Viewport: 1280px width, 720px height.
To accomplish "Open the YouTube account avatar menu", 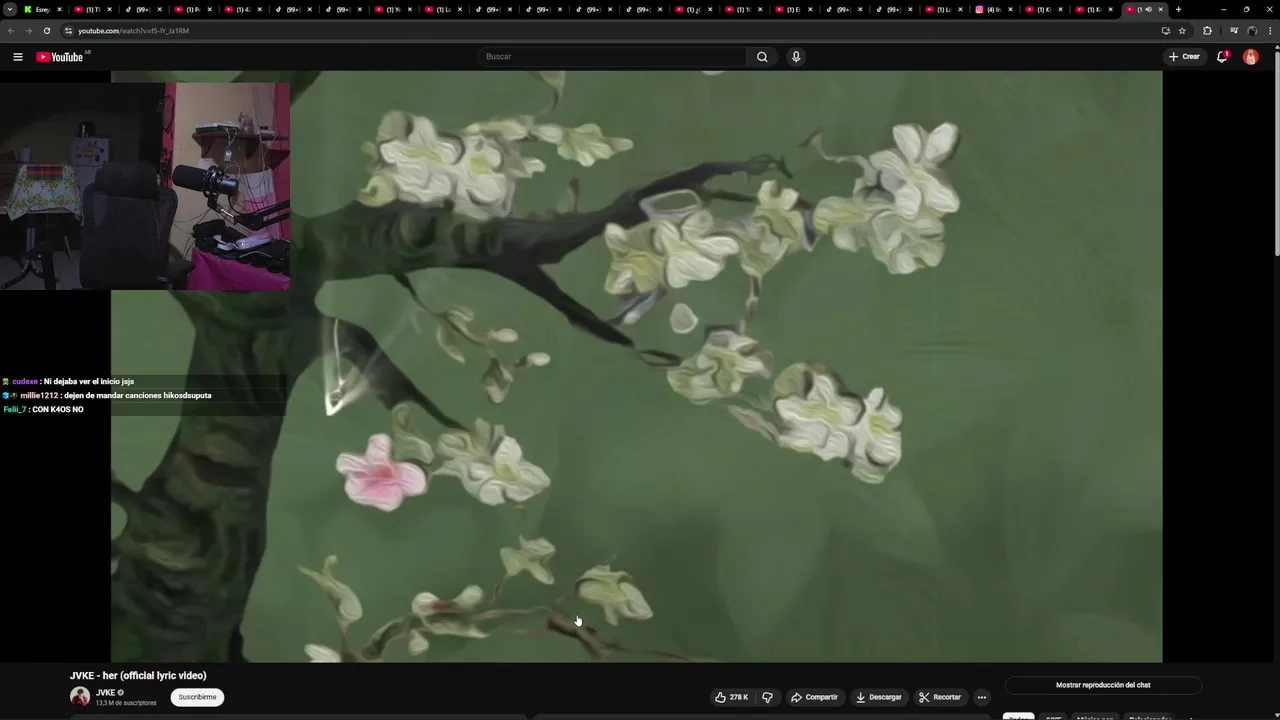I will (x=1250, y=57).
